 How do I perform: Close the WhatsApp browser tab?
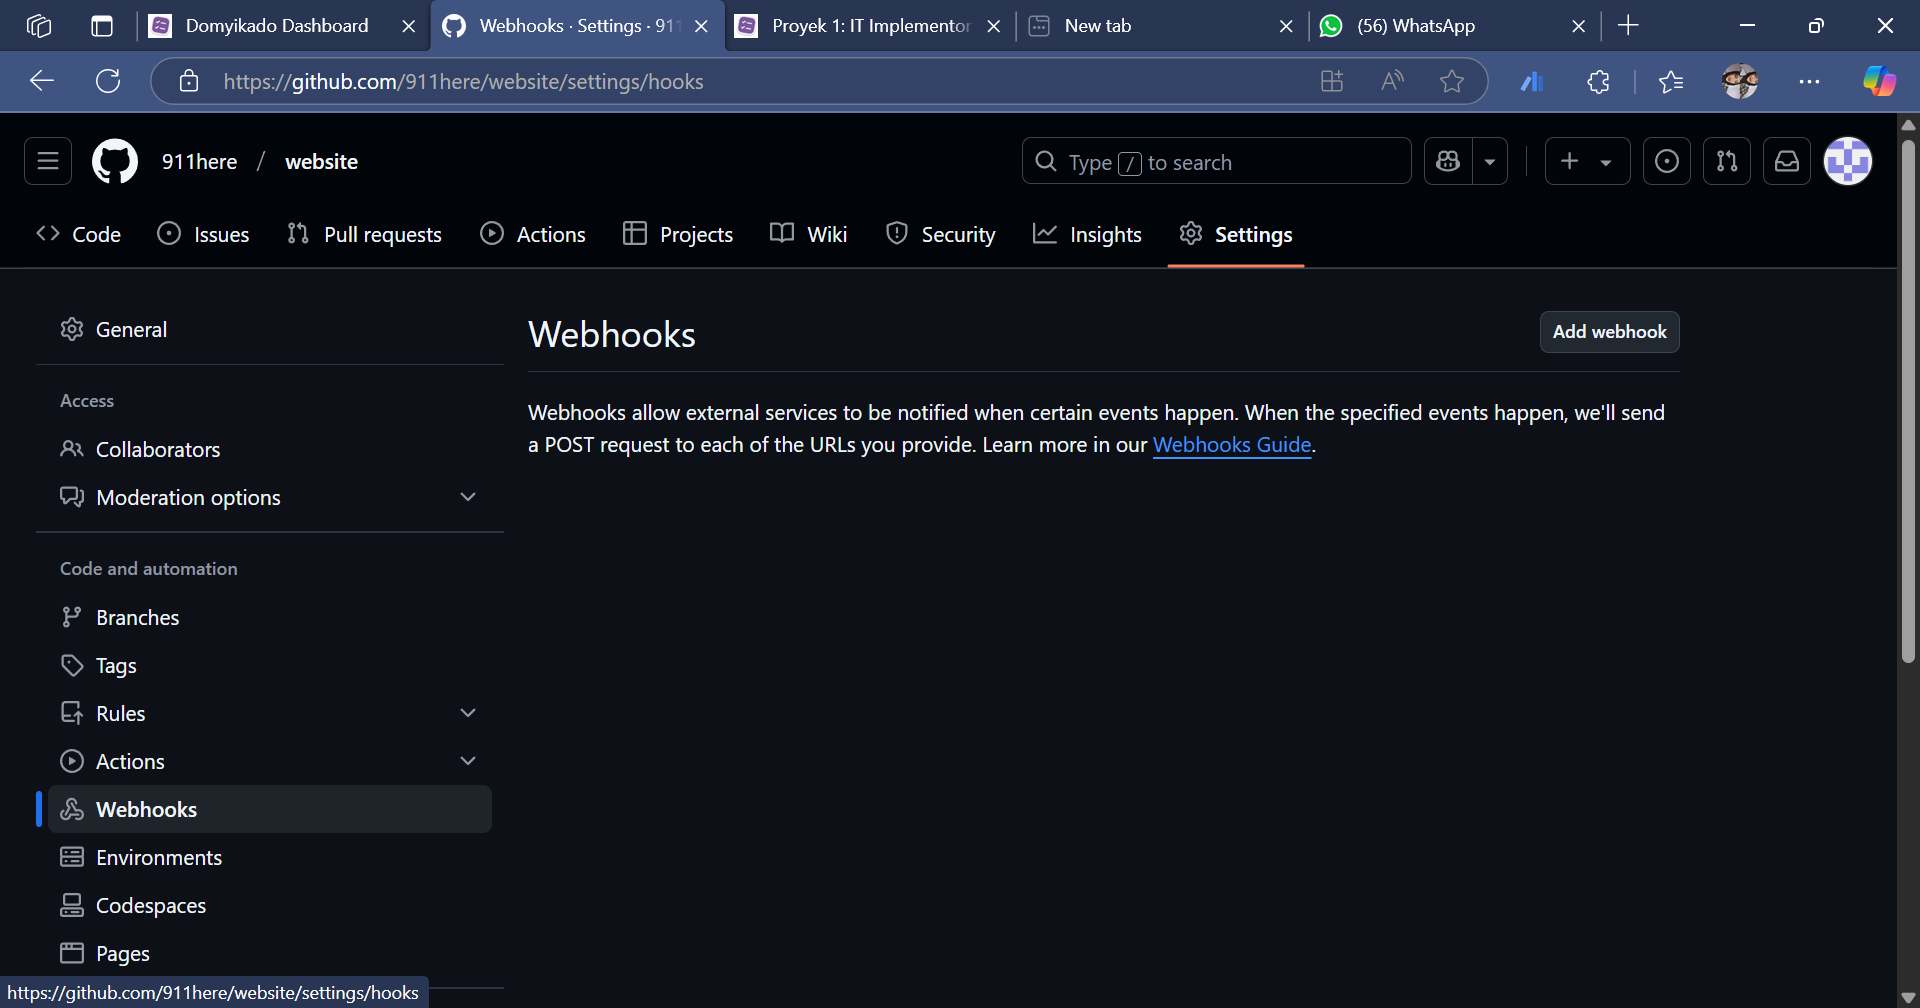point(1579,26)
